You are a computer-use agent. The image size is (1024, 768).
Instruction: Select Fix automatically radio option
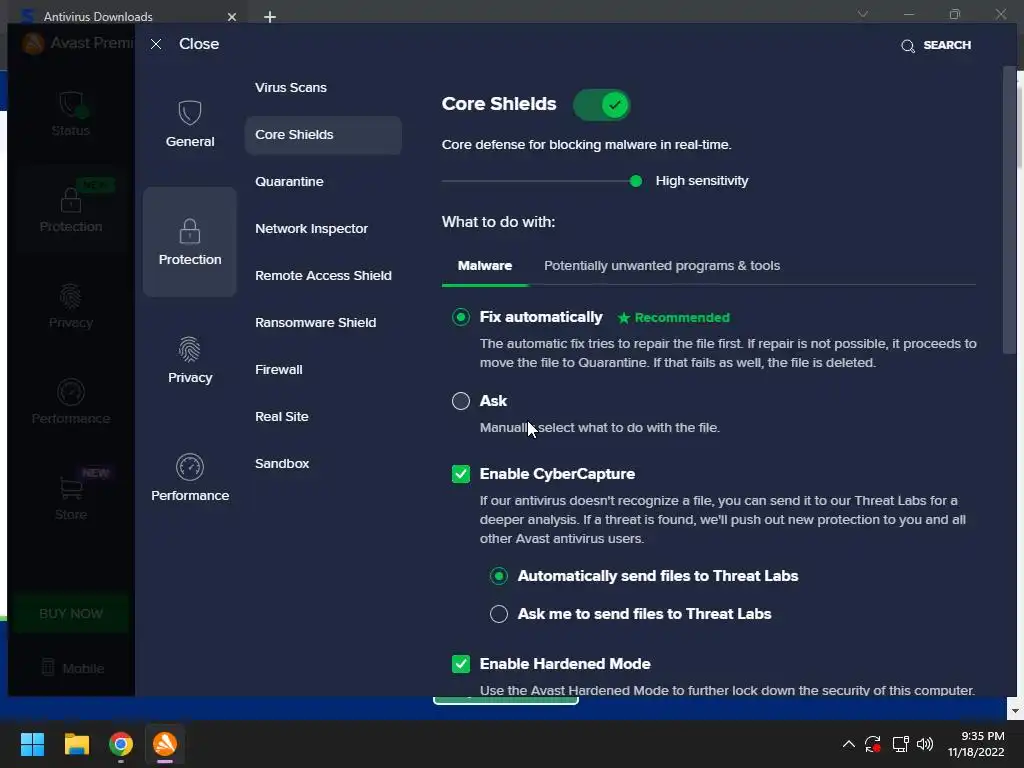tap(461, 317)
